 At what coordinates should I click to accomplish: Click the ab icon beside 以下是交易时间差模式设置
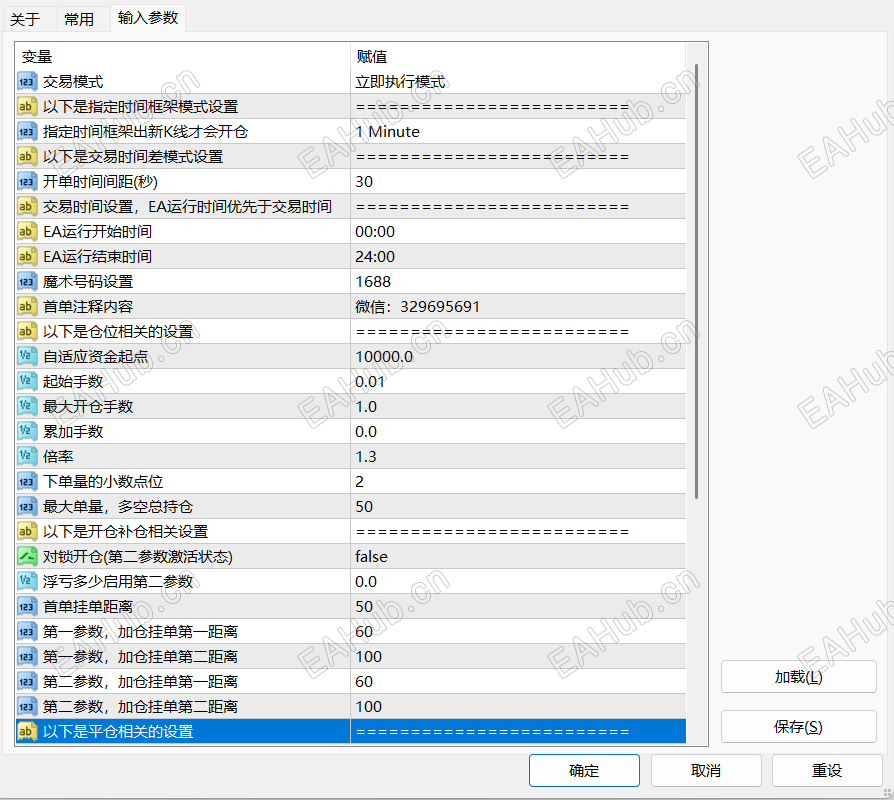pyautogui.click(x=26, y=157)
